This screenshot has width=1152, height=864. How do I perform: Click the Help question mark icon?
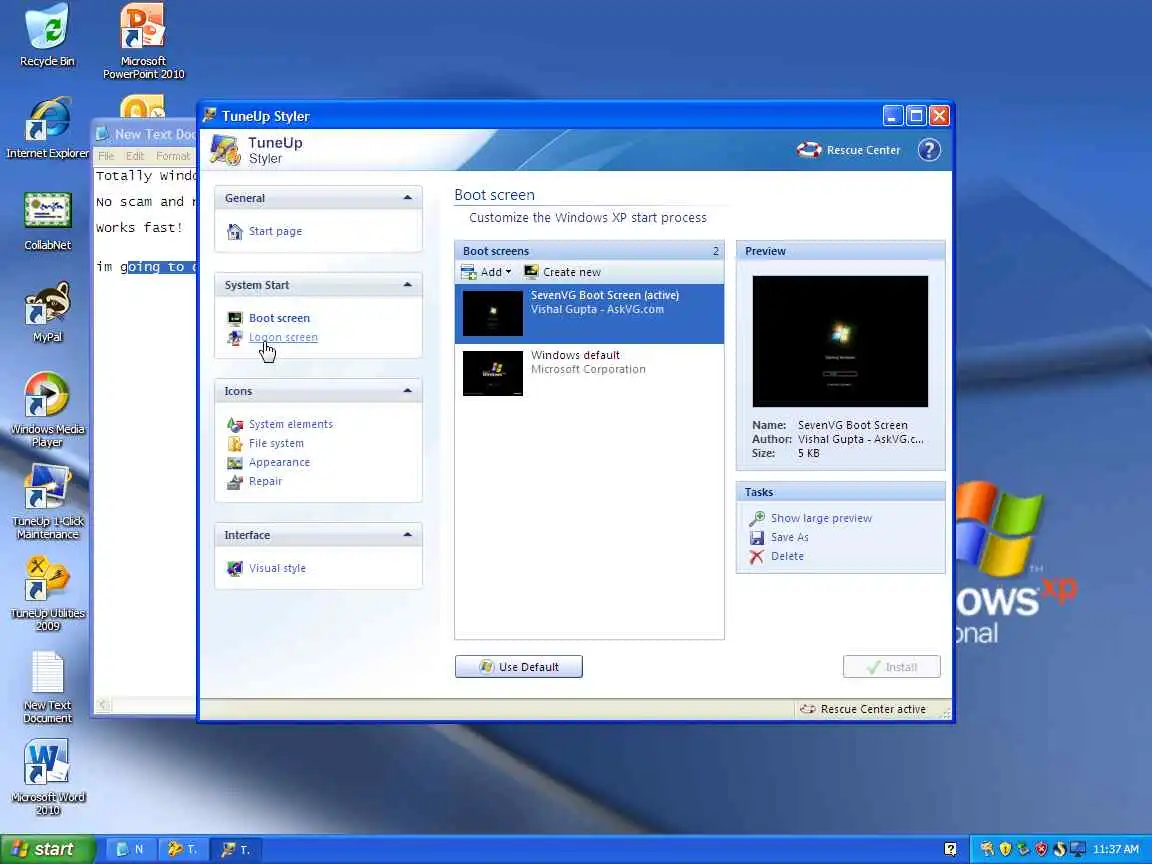point(929,150)
